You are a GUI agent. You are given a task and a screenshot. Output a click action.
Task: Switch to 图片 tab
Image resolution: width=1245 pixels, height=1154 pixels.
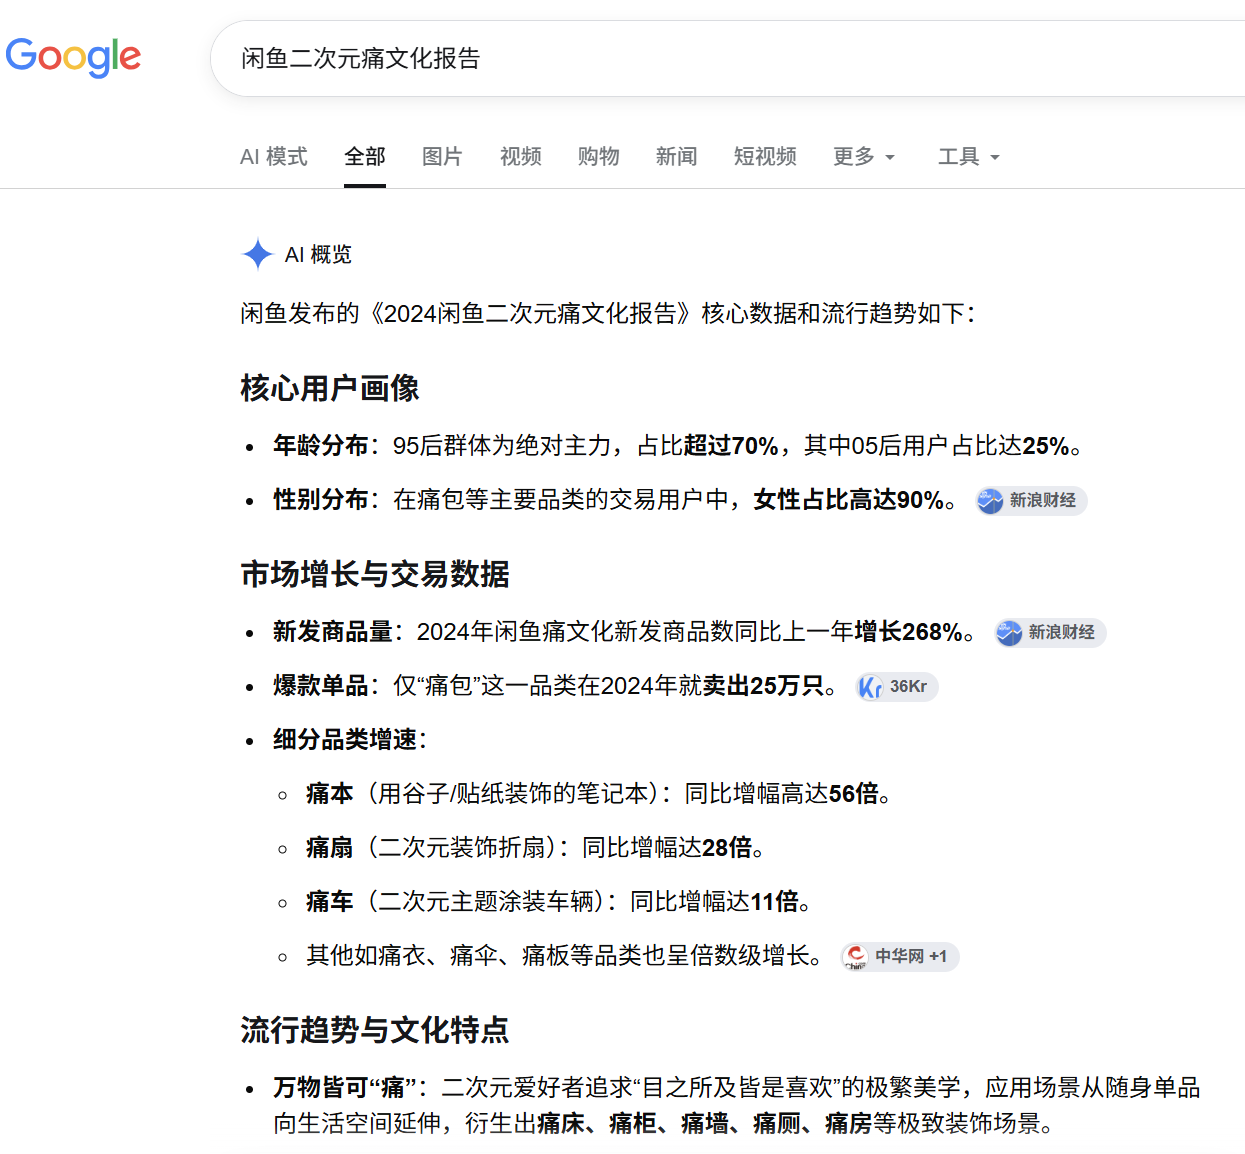(x=442, y=156)
